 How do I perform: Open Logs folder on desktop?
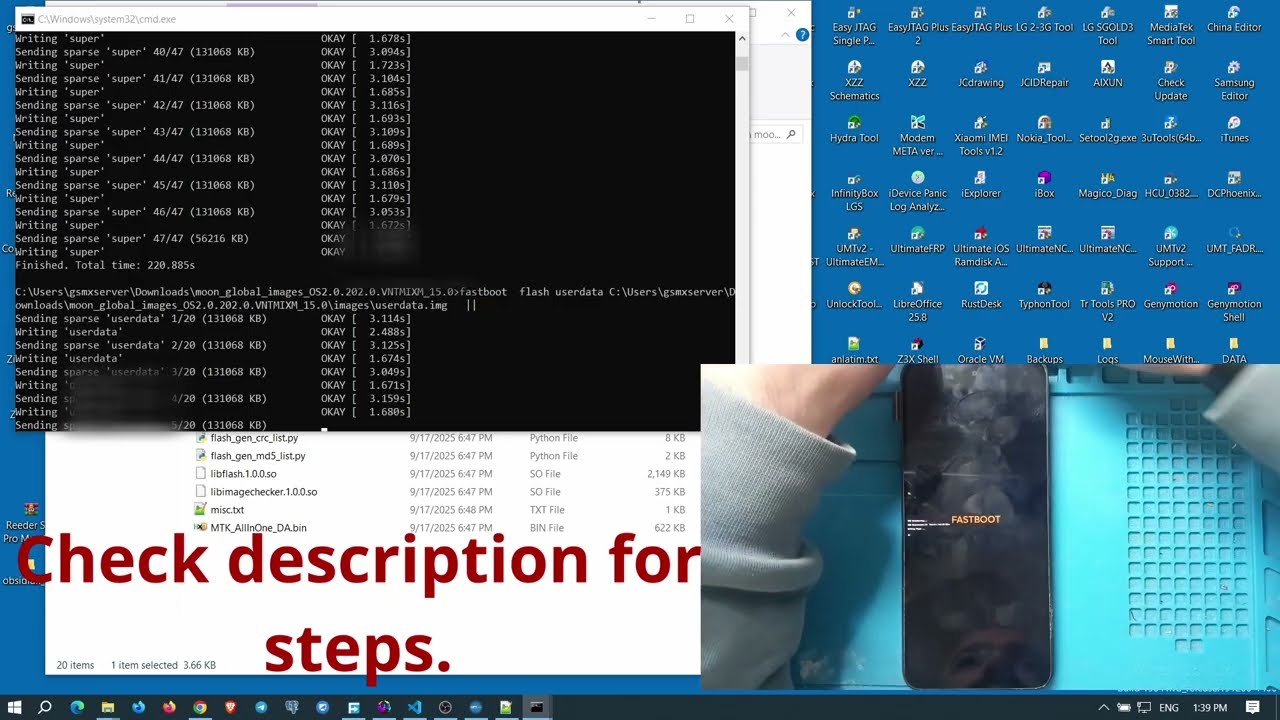(1107, 351)
